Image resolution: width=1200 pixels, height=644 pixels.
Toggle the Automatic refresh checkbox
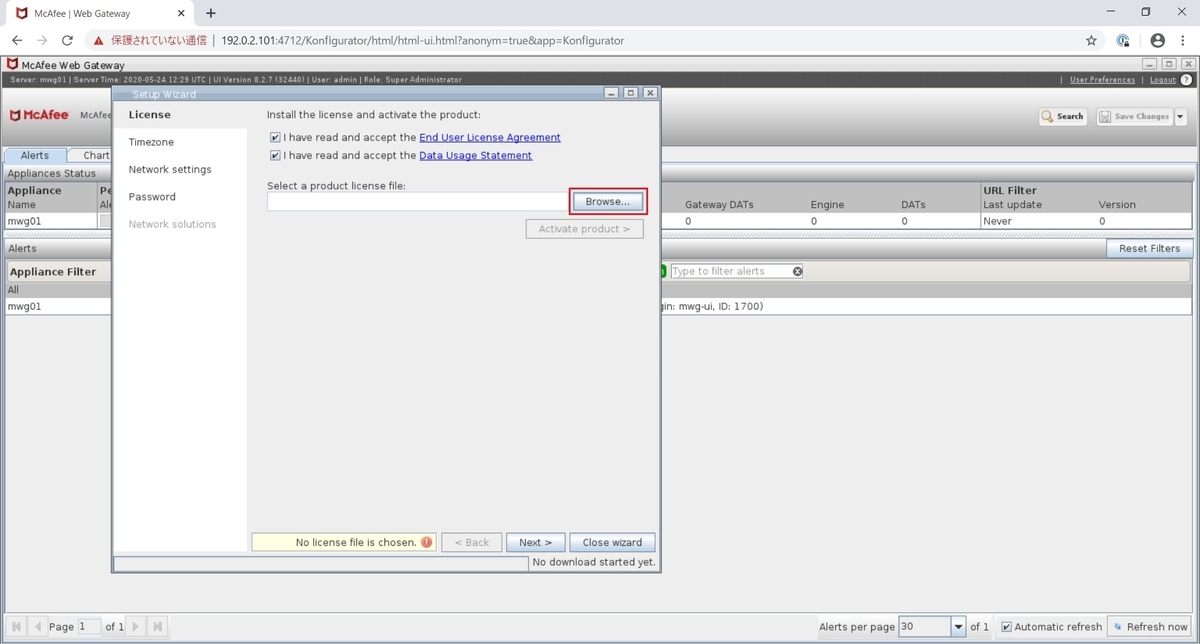click(1006, 627)
